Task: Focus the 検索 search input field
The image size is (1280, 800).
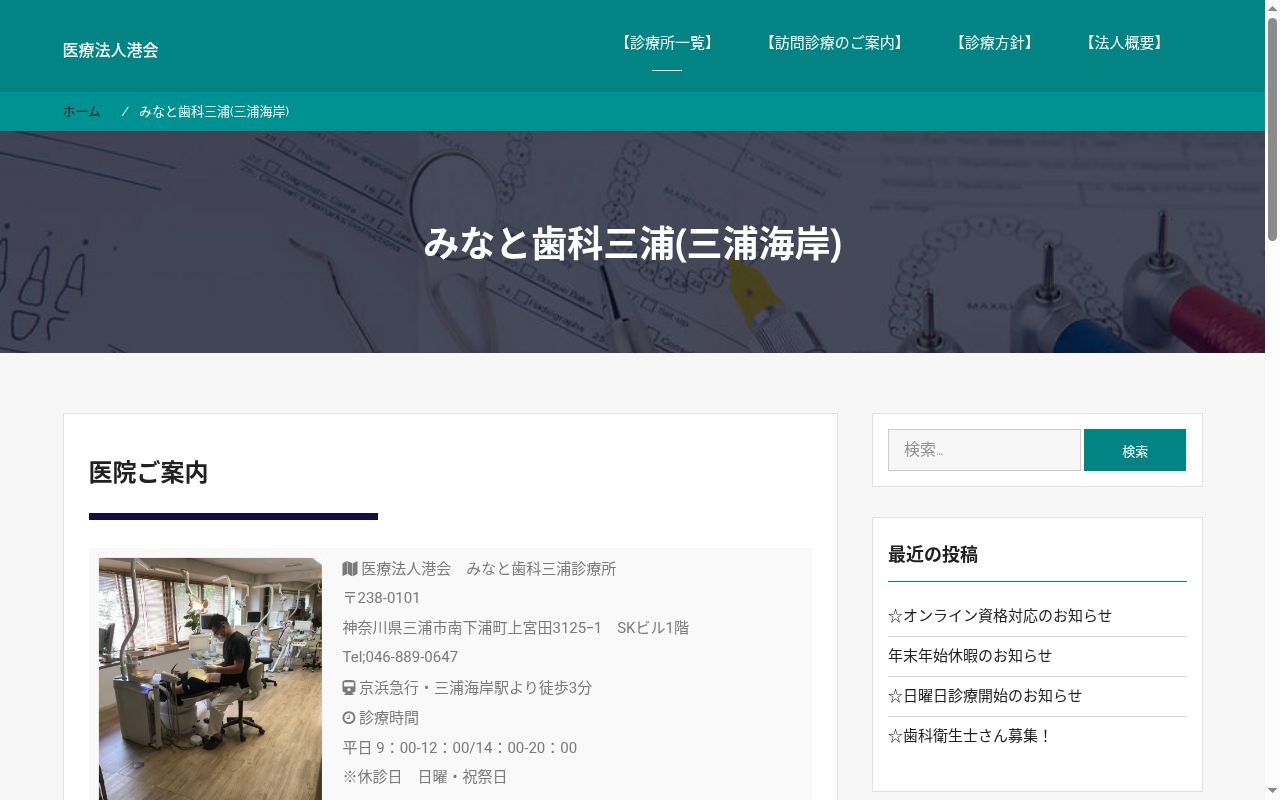Action: click(984, 450)
